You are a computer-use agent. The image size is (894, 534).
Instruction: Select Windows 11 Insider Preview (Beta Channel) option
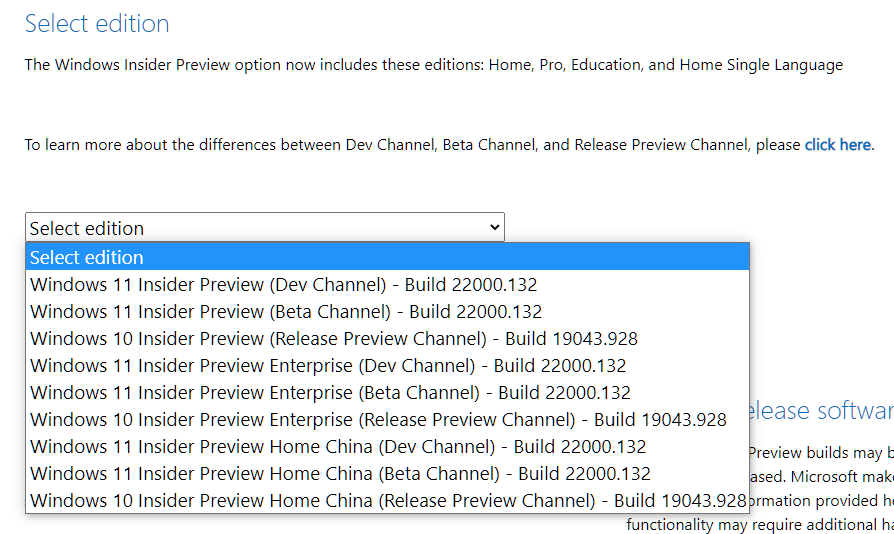[387, 311]
